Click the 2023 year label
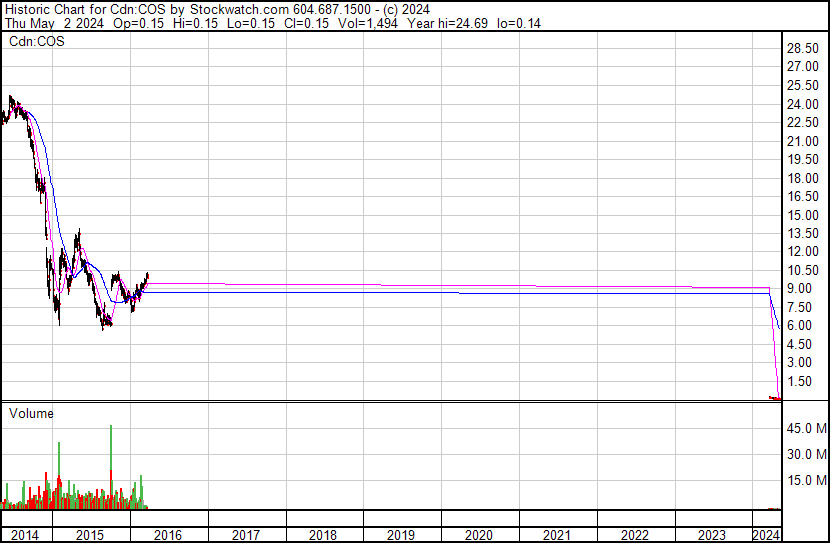The height and width of the screenshot is (543, 830). click(x=712, y=535)
